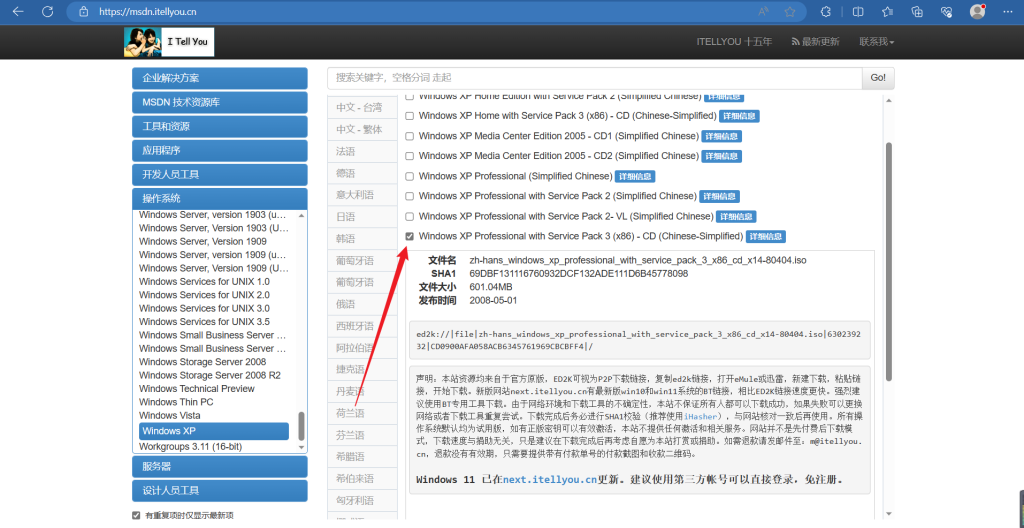The image size is (1024, 528).
Task: Check Windows XP Media Center Edition 2005 CD1
Action: pyautogui.click(x=410, y=137)
